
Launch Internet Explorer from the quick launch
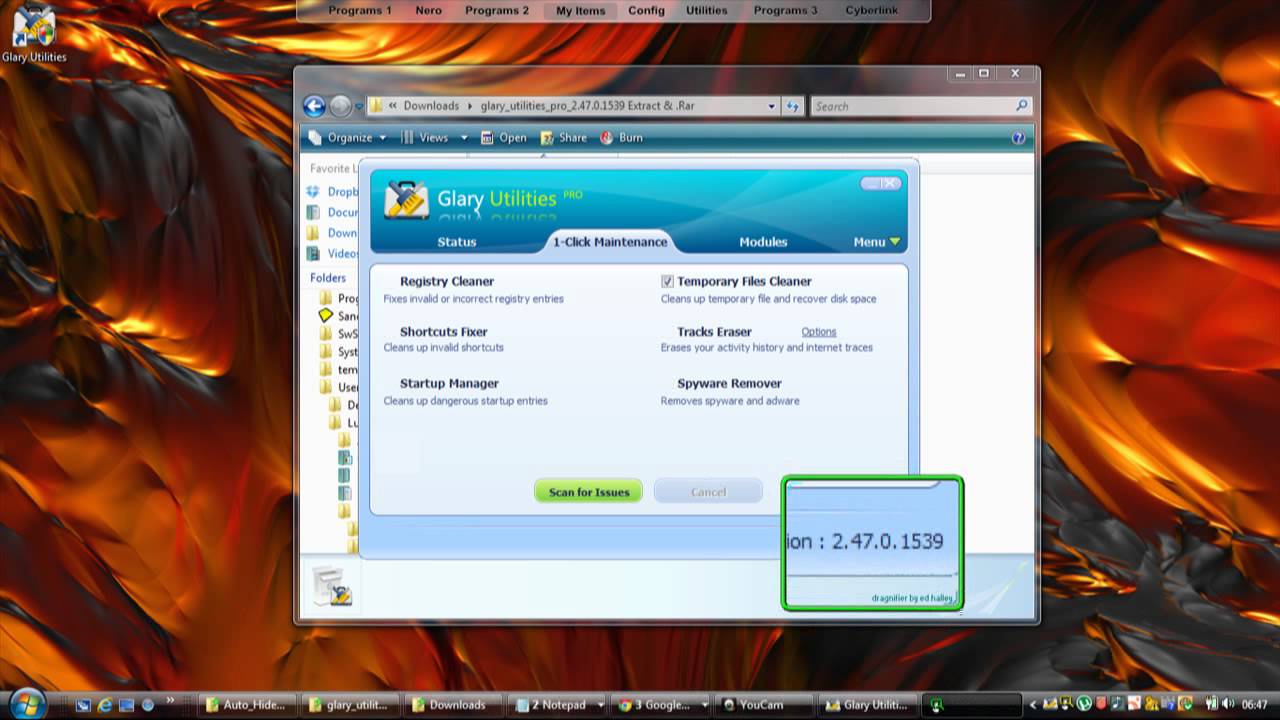coord(104,705)
